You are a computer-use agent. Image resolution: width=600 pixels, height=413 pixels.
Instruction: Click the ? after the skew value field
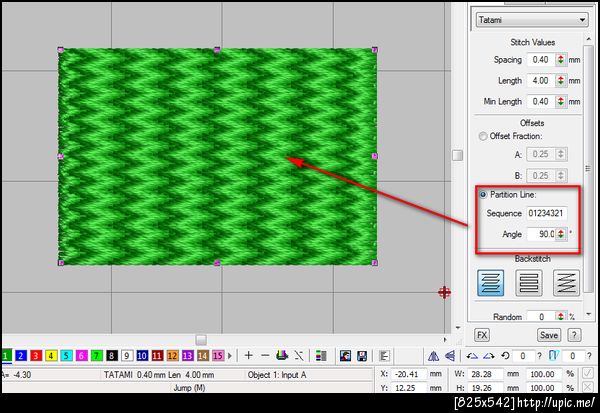pos(589,356)
